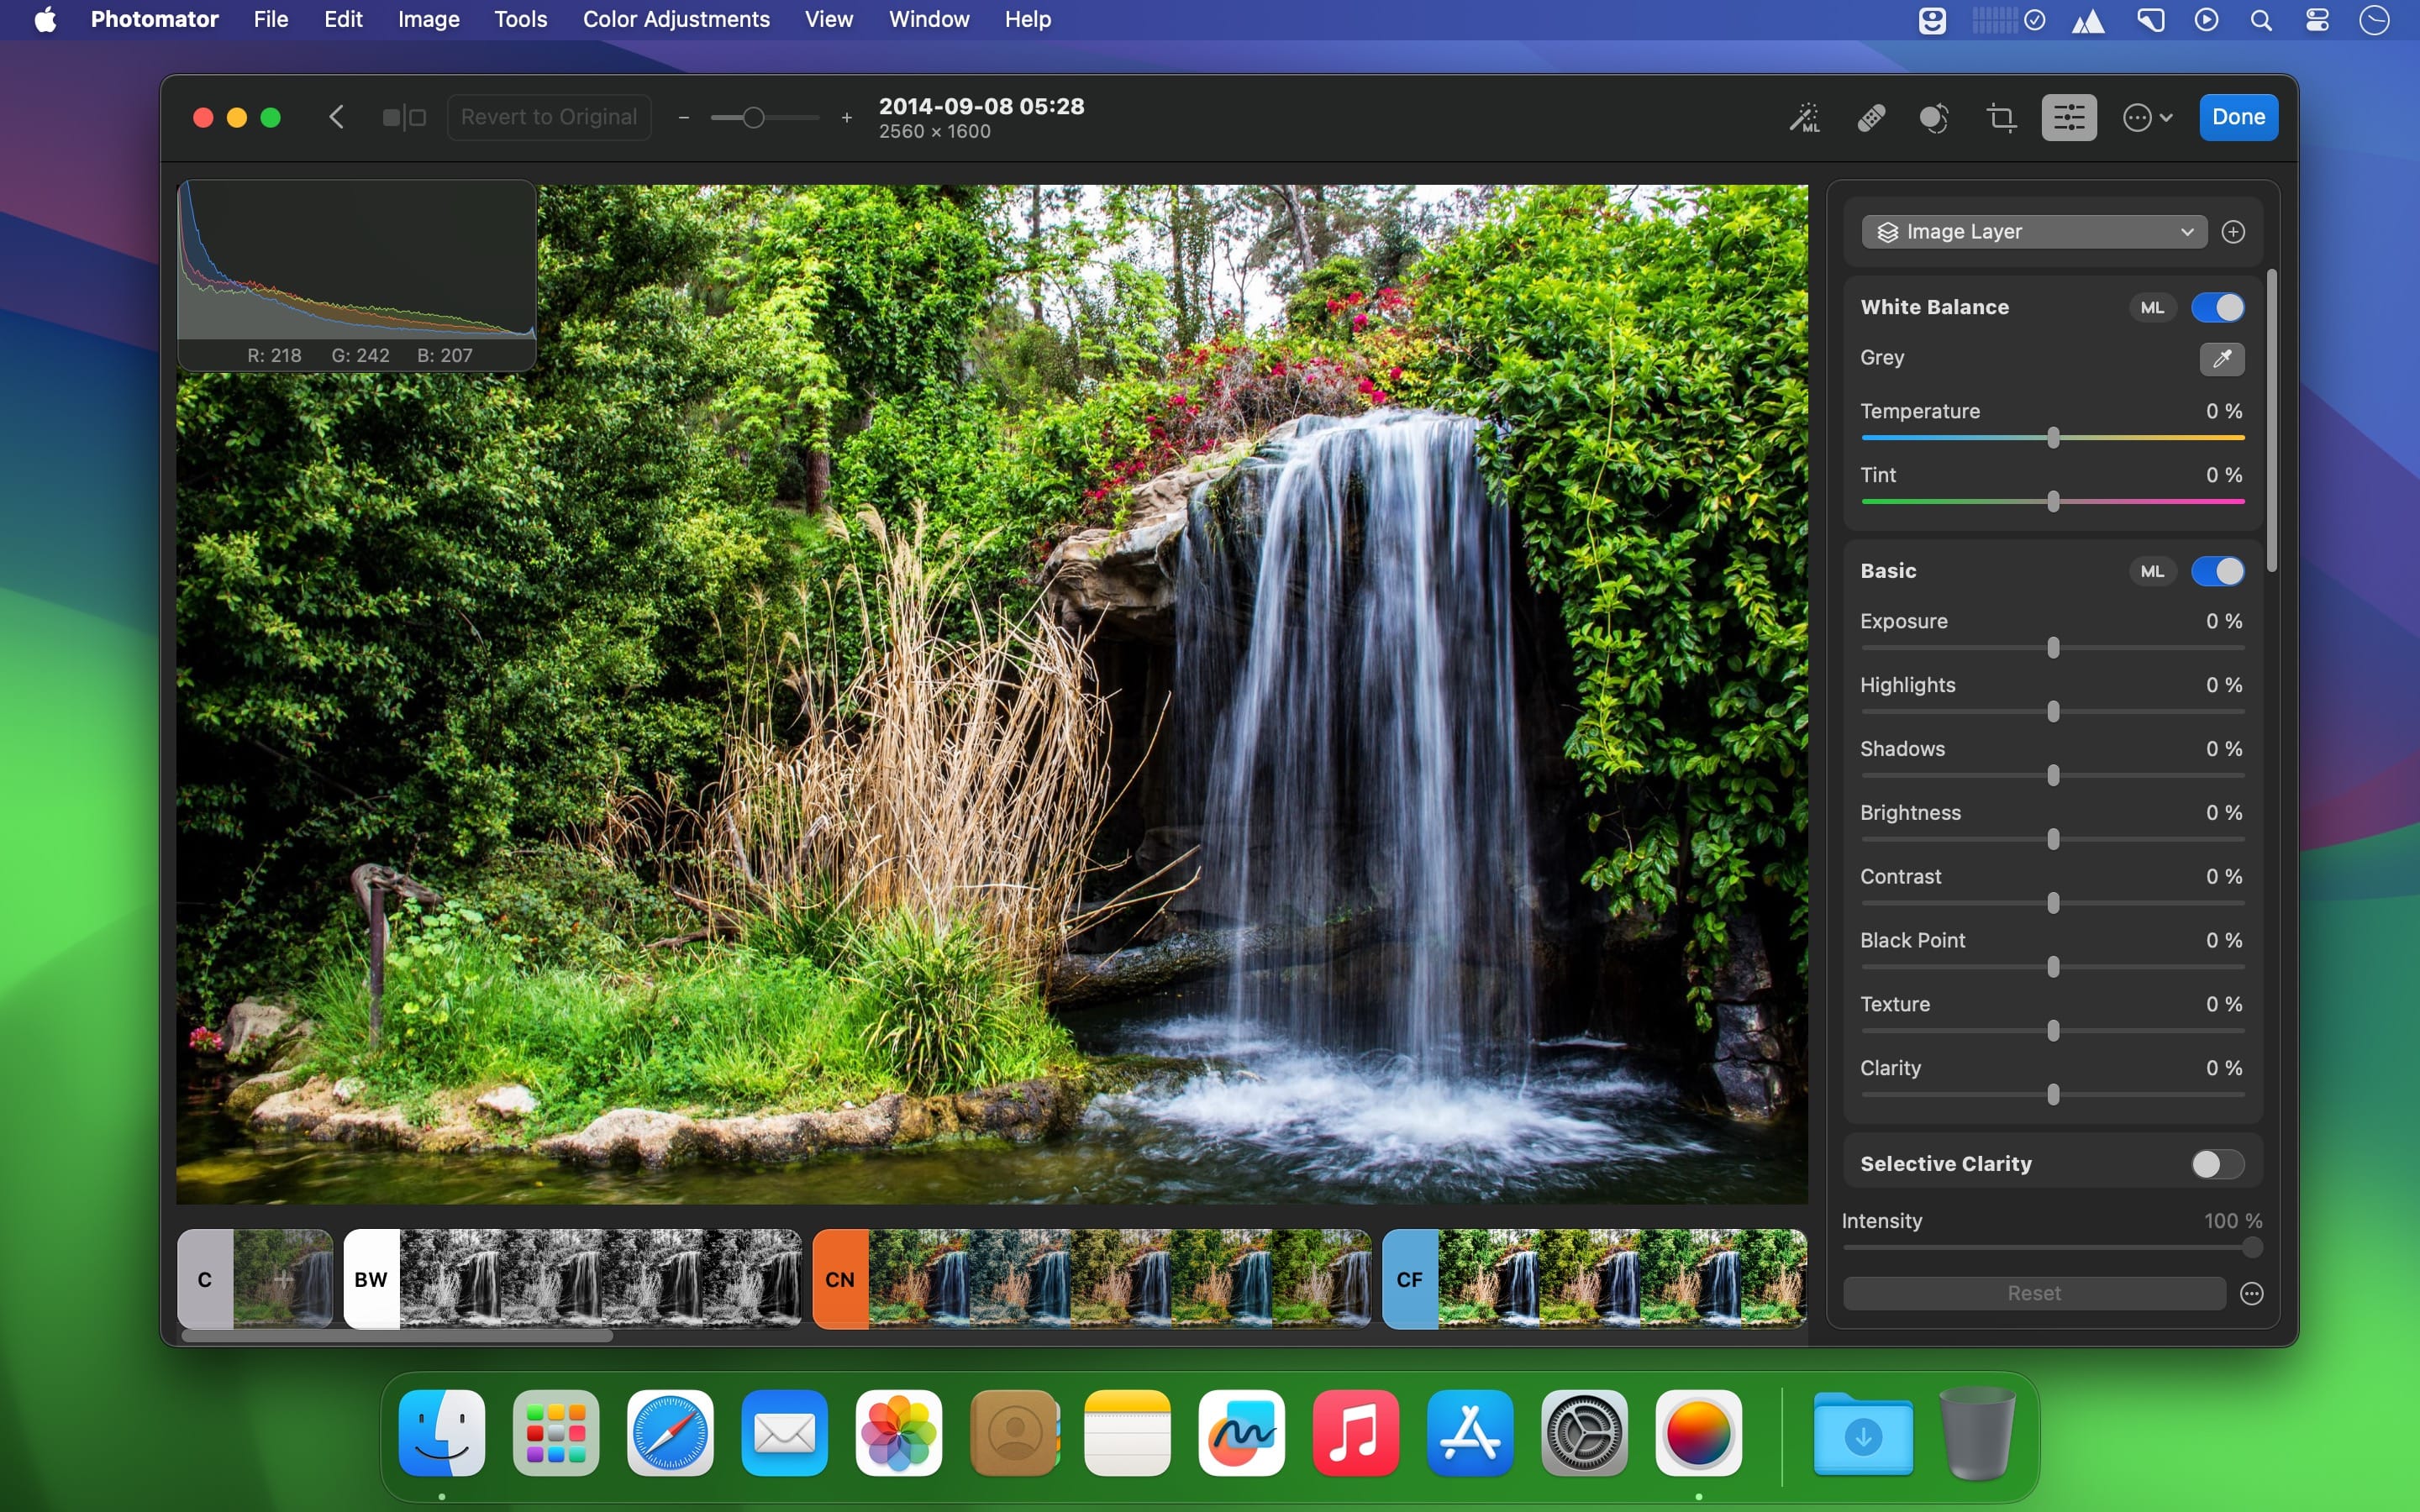
Task: Click the ML Enhance magic wand icon
Action: click(1804, 118)
